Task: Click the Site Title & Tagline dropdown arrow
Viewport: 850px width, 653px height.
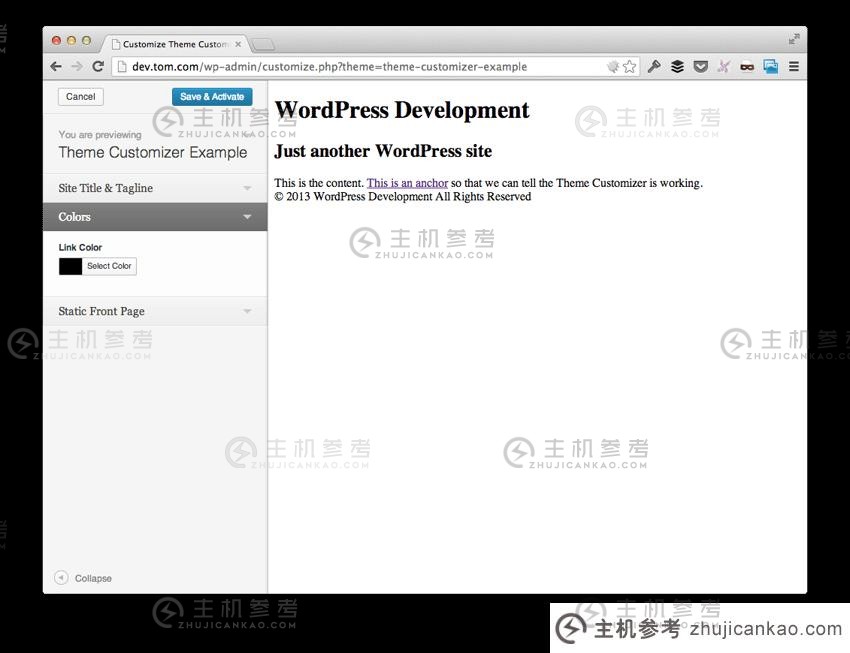Action: coord(247,188)
